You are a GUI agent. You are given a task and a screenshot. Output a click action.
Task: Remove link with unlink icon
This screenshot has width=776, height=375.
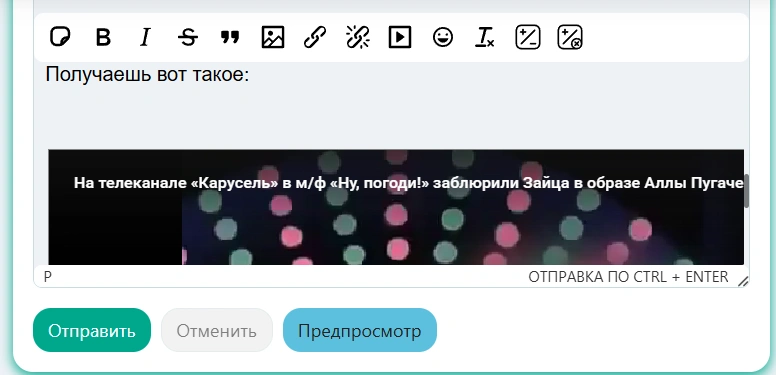tap(358, 37)
